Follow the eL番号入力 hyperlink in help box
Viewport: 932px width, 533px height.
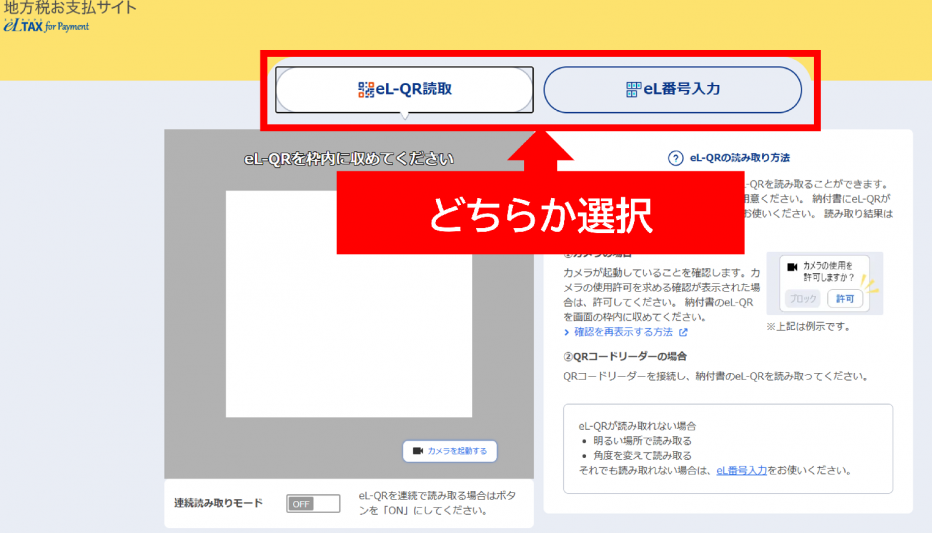741,471
